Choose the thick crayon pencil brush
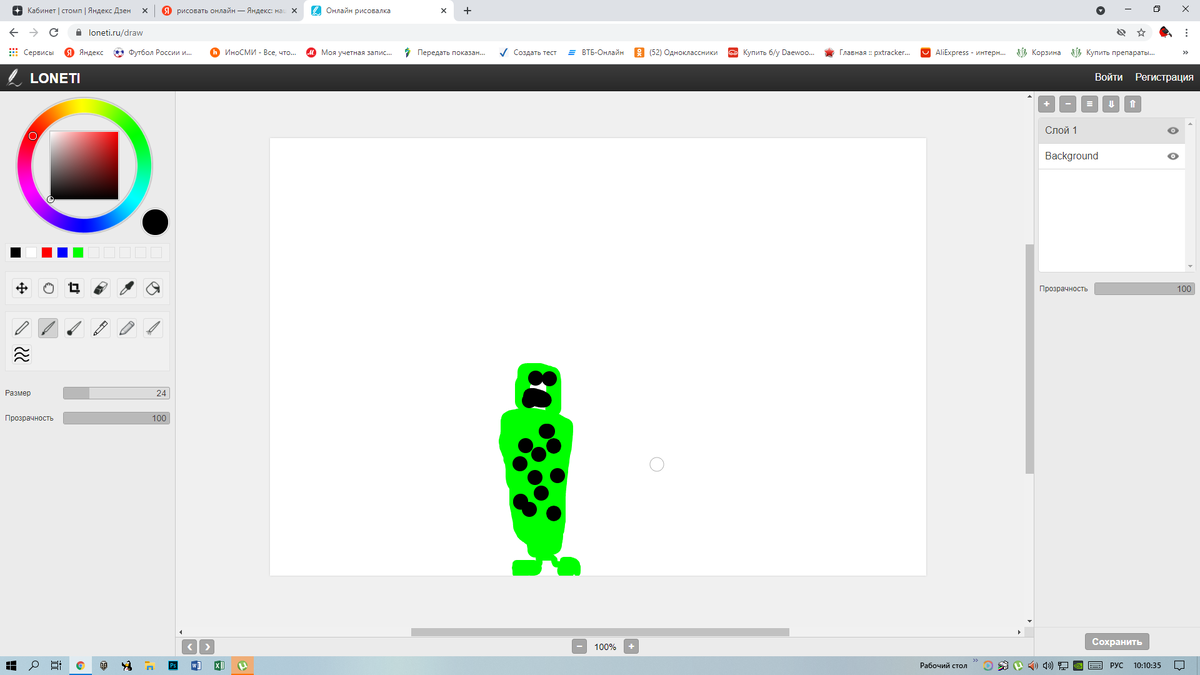 [x=127, y=328]
